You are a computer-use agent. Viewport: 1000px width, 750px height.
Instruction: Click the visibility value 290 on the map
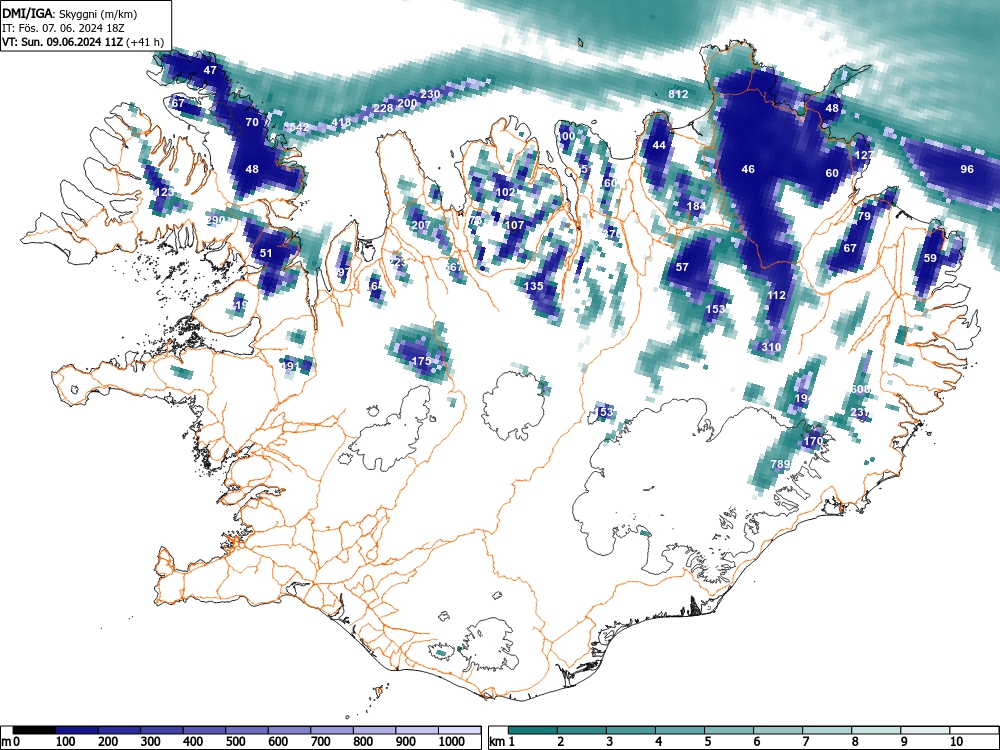(216, 220)
